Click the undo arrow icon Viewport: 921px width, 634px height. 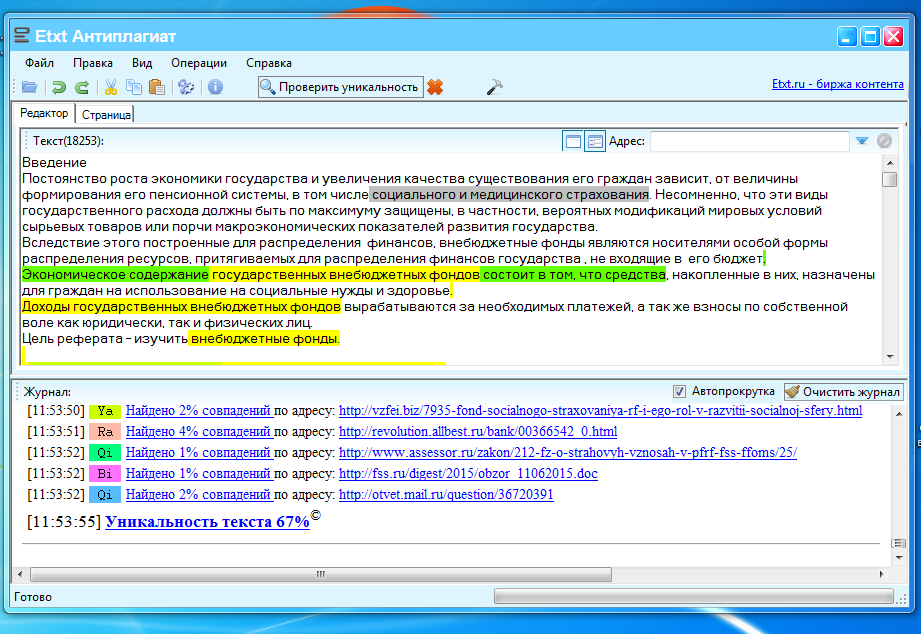59,88
